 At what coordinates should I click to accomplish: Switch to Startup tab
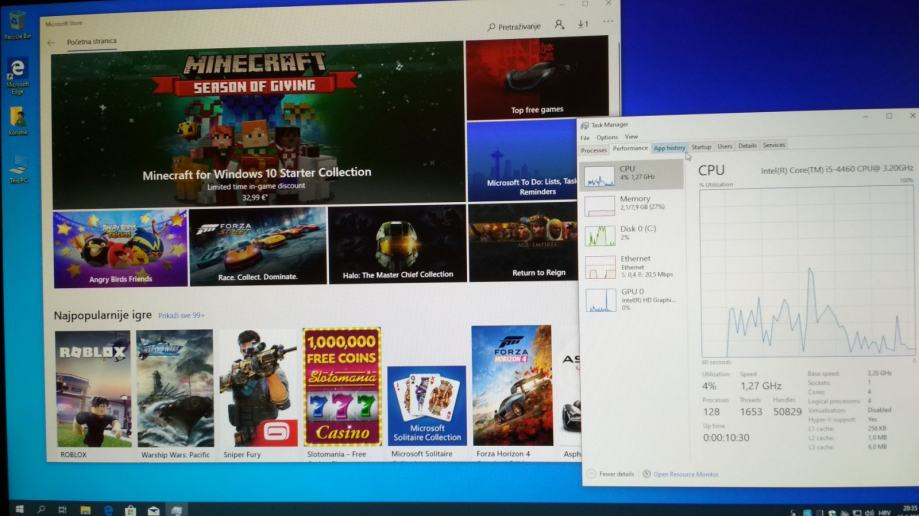tap(701, 147)
